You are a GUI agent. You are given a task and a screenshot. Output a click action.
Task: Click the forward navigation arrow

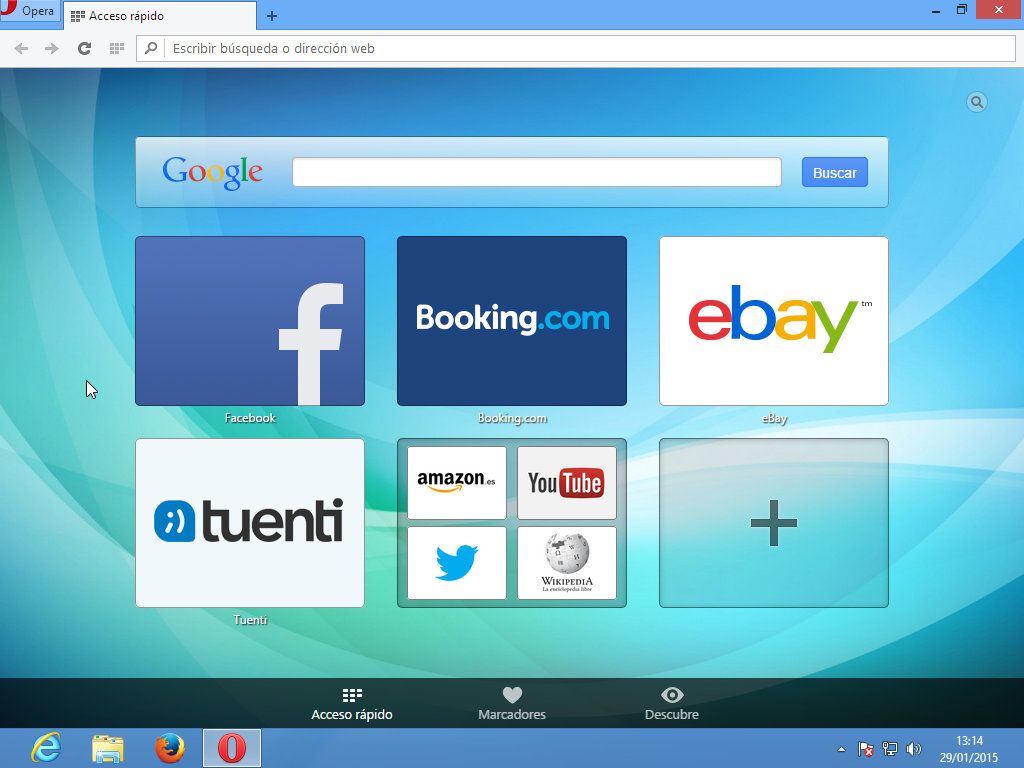click(x=52, y=48)
